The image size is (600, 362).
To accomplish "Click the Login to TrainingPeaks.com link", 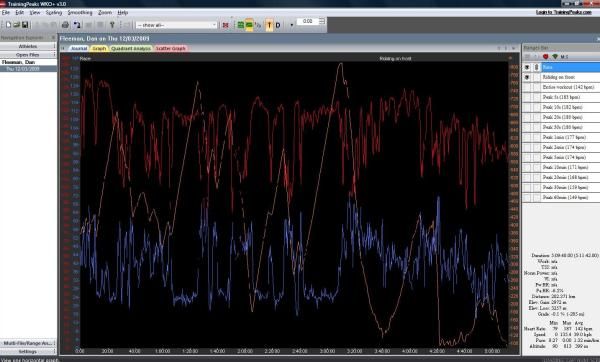I will coord(564,12).
